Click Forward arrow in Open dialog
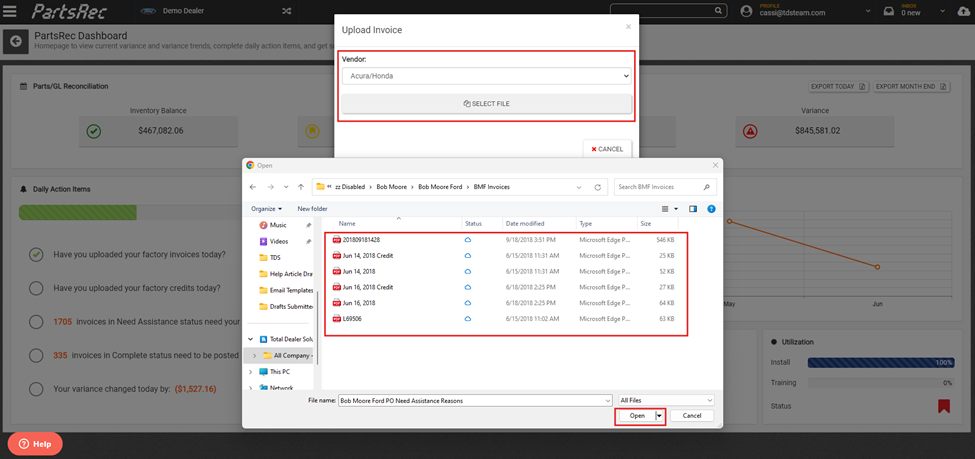This screenshot has height=459, width=975. tap(270, 187)
